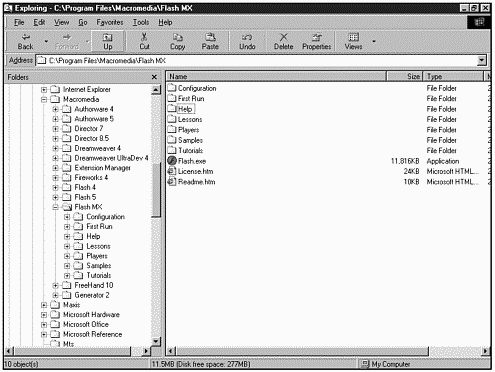Expand the Dreamweaver 4 tree node
This screenshot has height=372, width=495.
[x=55, y=148]
